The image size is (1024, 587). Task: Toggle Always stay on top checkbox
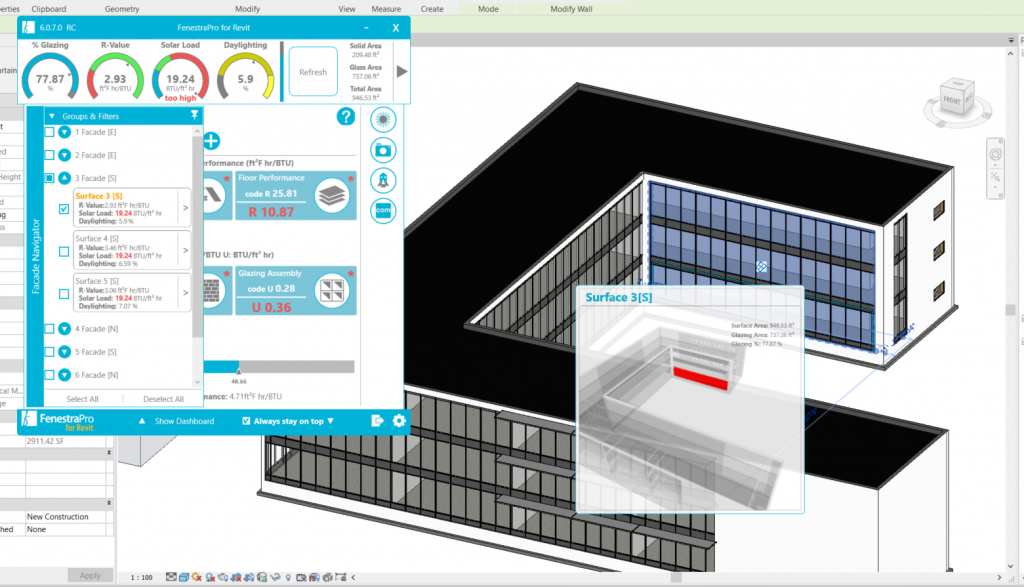pos(246,421)
